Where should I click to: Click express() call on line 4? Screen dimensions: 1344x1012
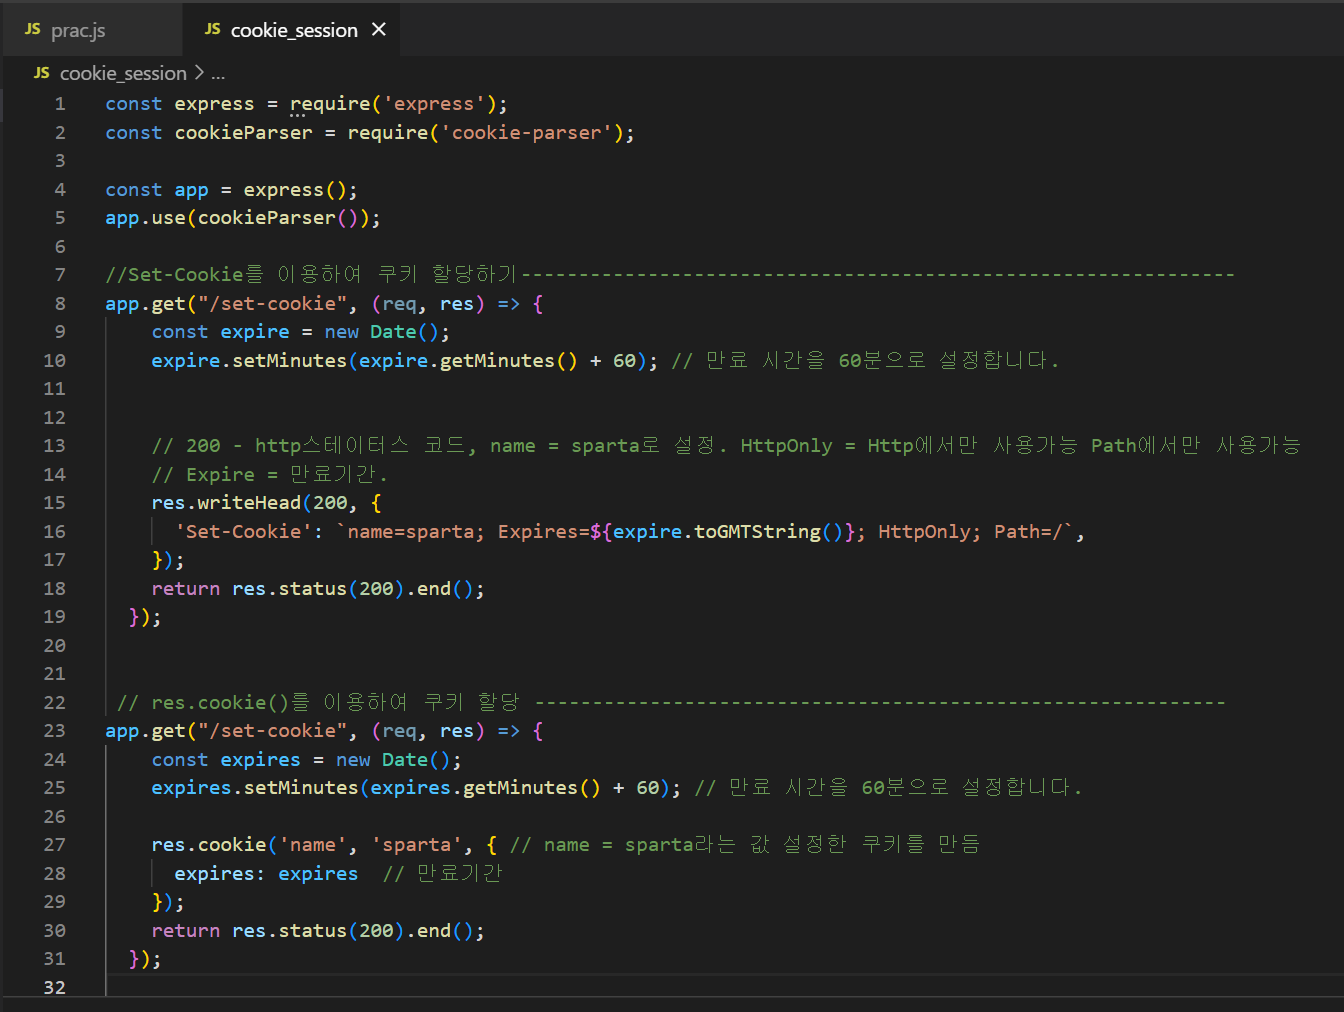tap(295, 190)
